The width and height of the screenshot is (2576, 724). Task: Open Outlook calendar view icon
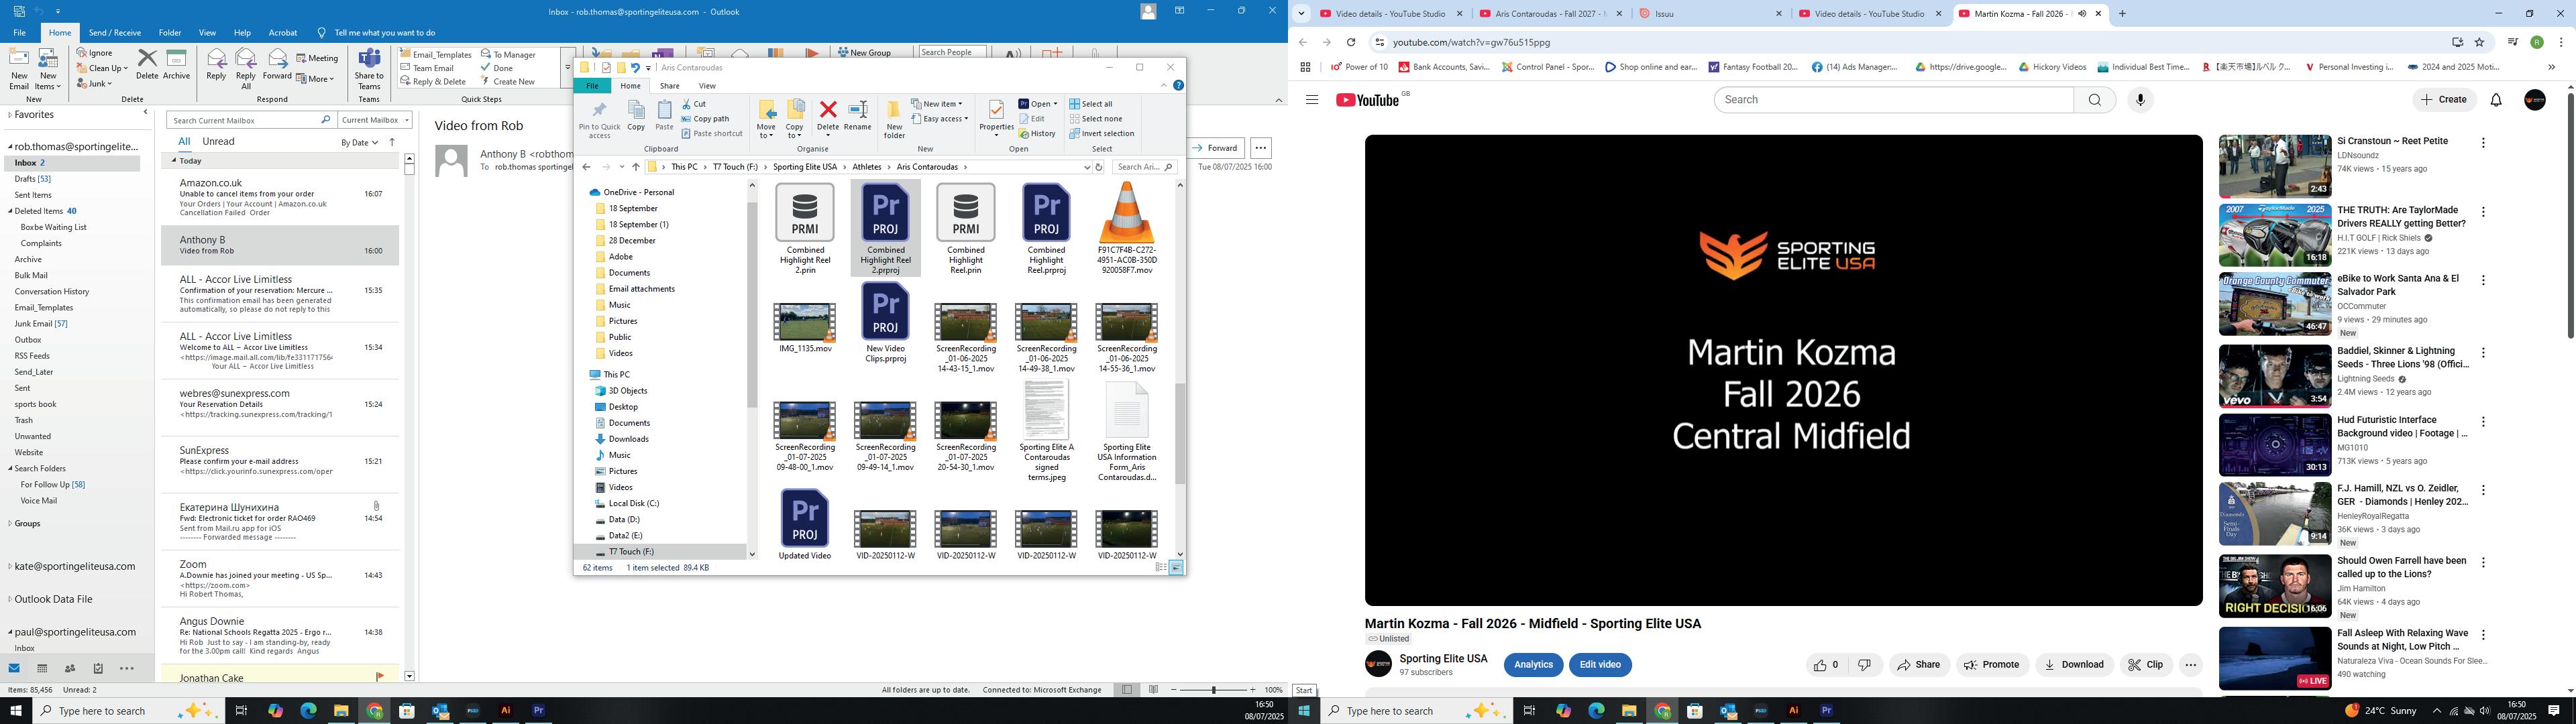[42, 668]
